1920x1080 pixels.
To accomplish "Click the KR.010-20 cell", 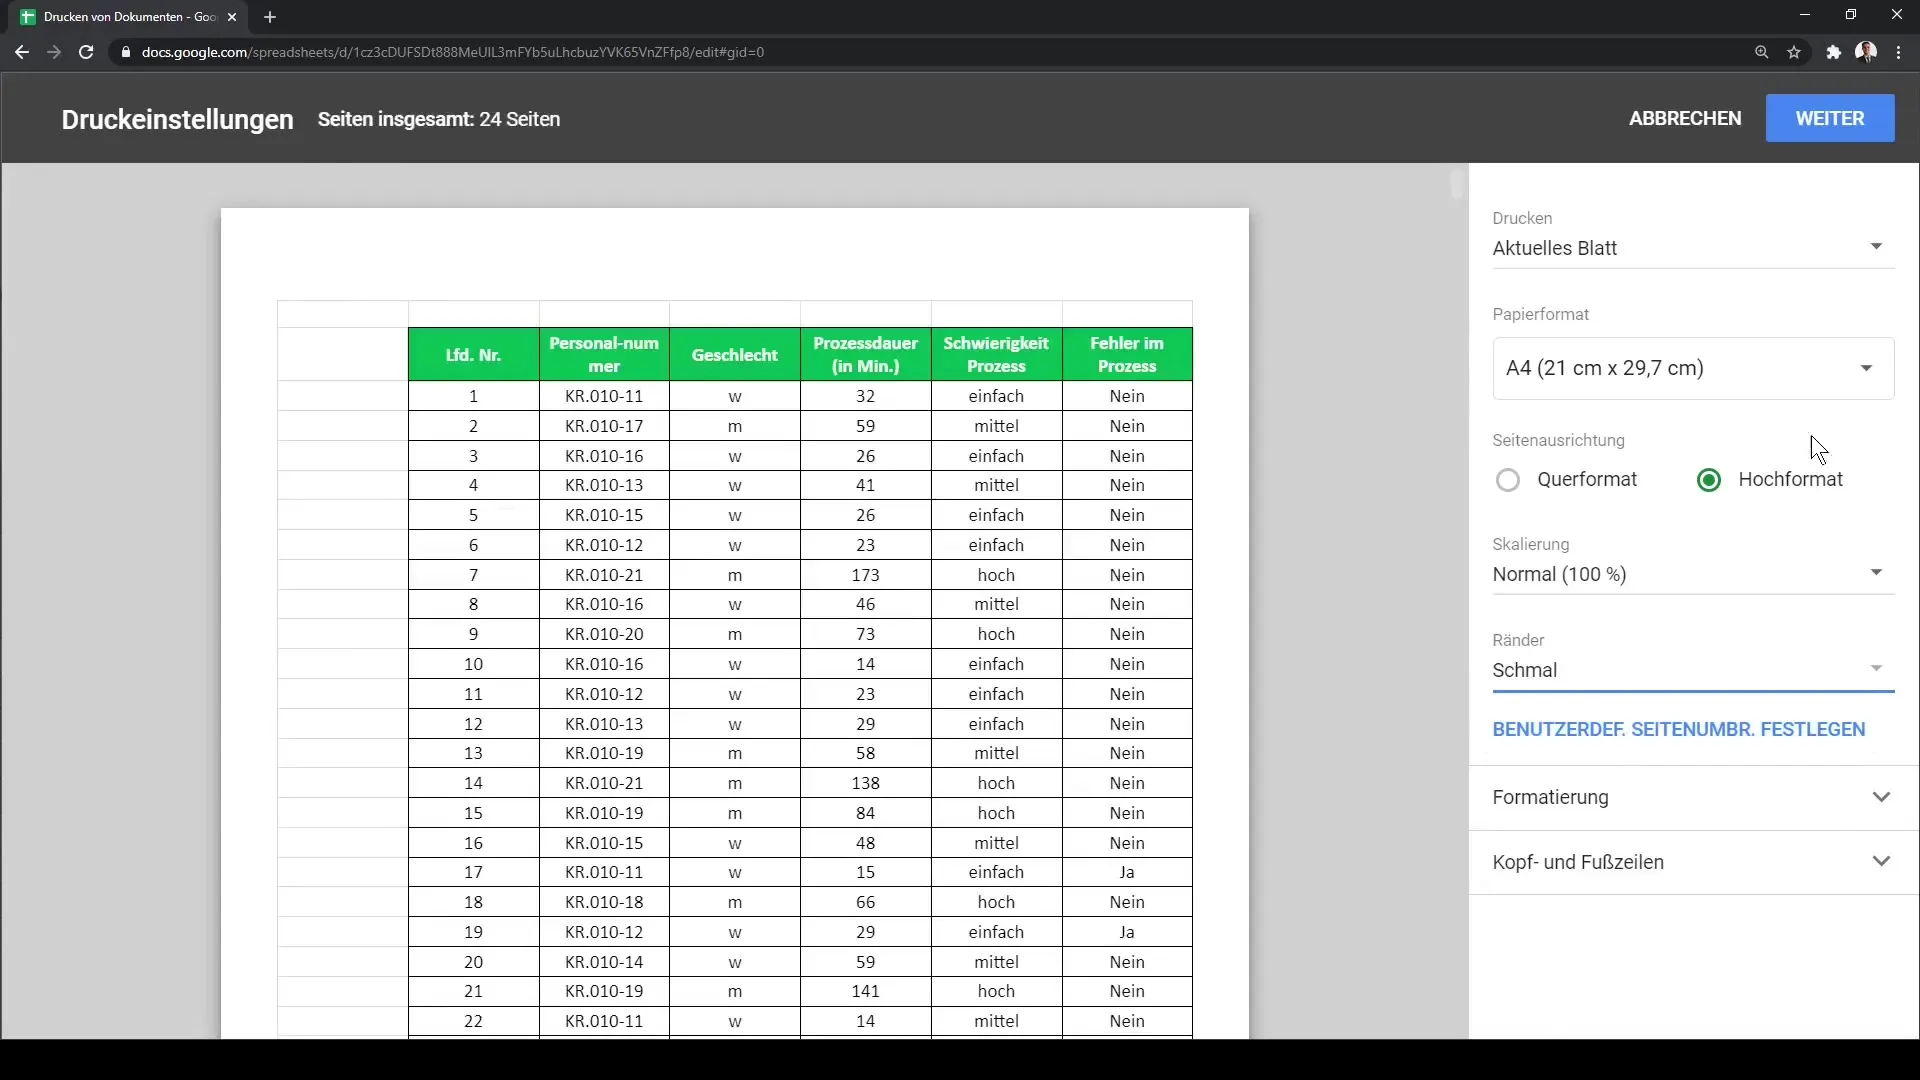I will click(604, 634).
